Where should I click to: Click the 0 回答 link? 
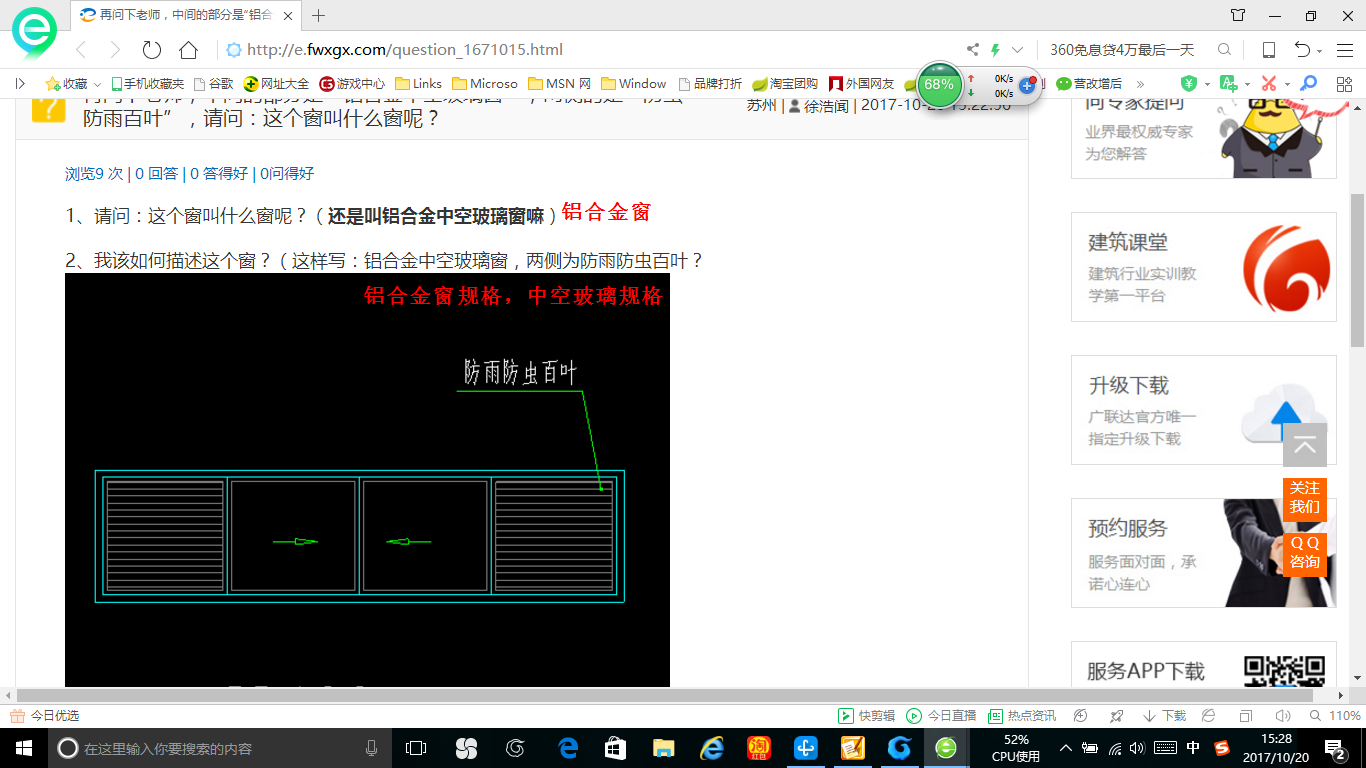click(x=157, y=173)
